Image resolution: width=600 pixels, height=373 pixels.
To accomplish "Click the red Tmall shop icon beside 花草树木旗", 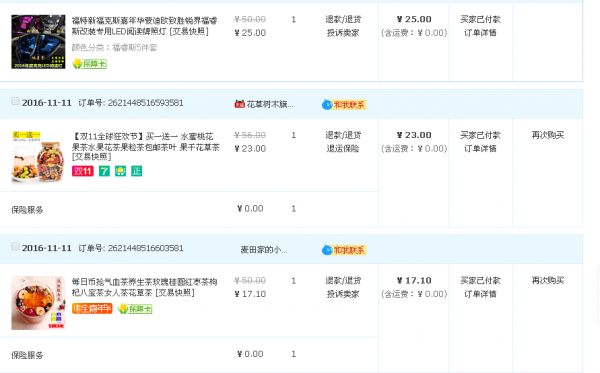I will click(240, 104).
